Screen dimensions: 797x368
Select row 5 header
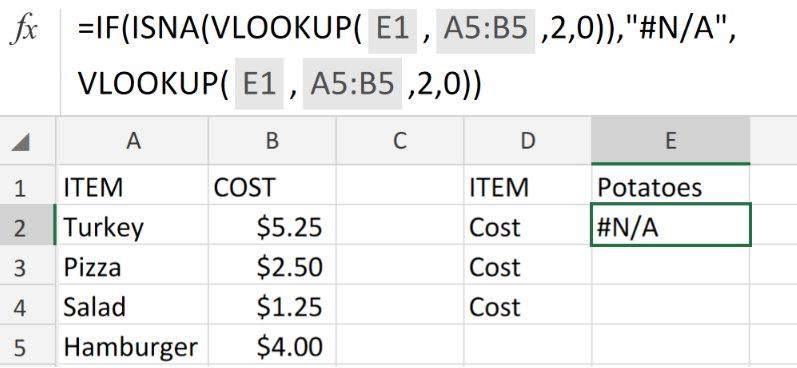(x=20, y=347)
